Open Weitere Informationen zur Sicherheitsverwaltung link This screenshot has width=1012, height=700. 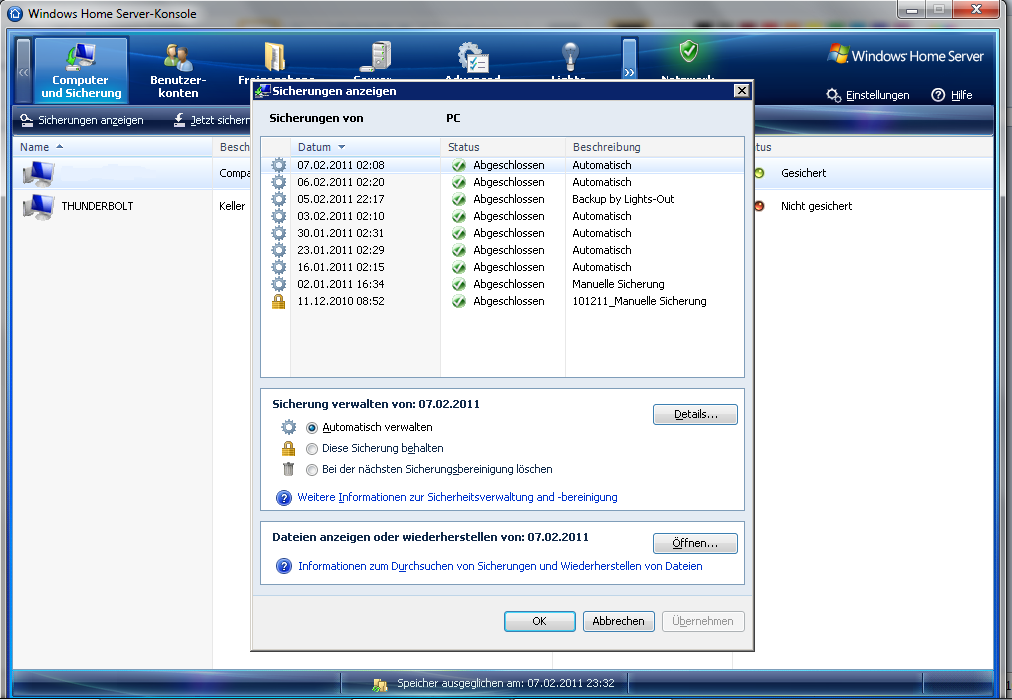[x=458, y=497]
